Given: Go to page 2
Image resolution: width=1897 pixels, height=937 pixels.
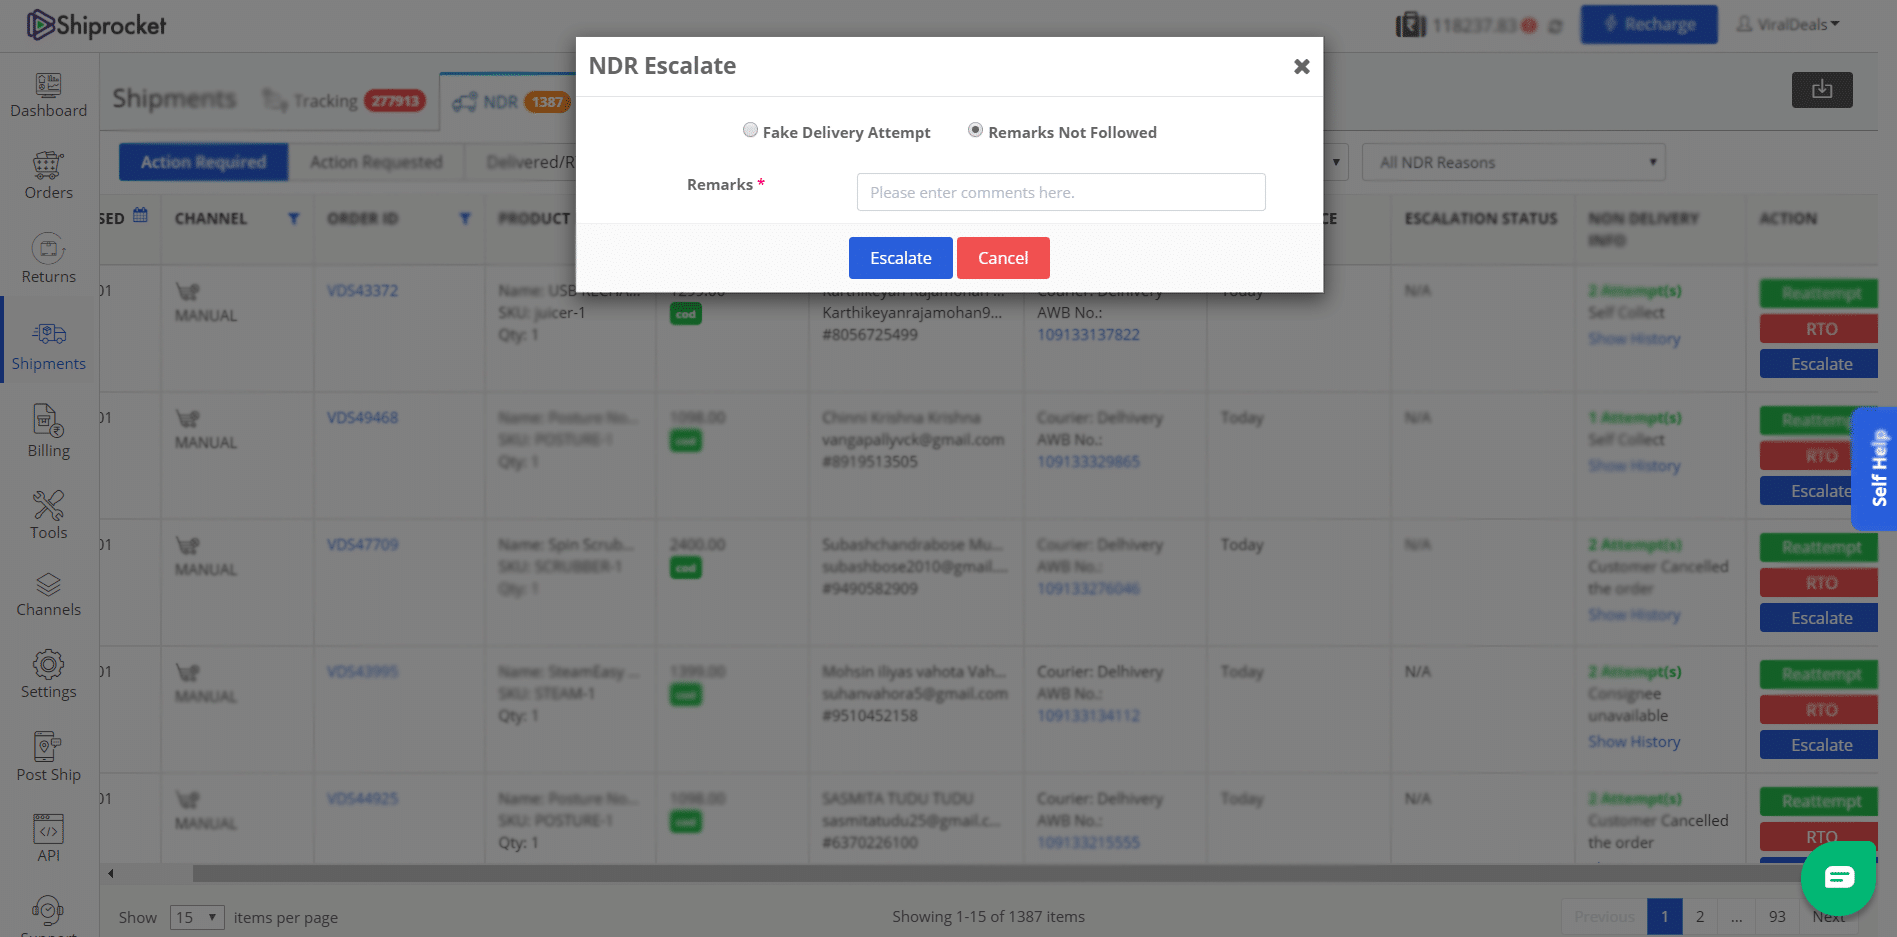Looking at the screenshot, I should (x=1700, y=917).
